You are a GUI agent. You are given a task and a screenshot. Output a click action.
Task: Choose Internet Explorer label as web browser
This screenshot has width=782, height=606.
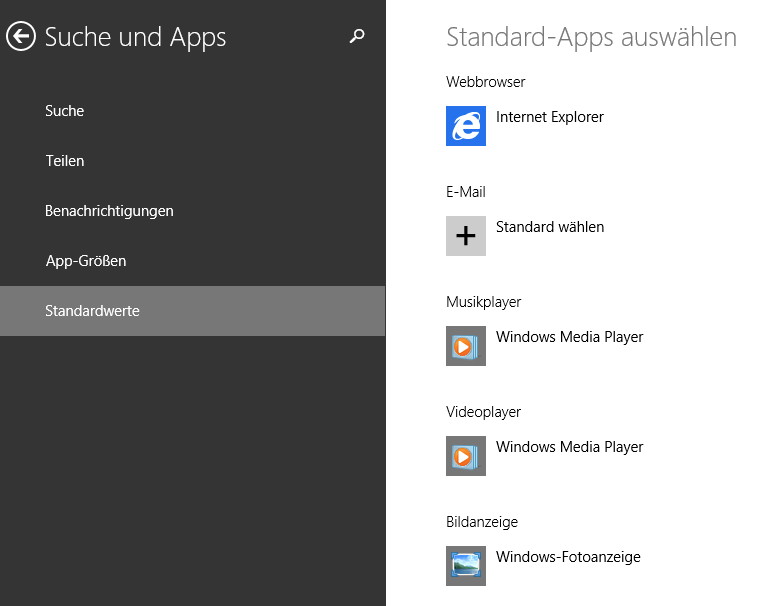[x=550, y=117]
